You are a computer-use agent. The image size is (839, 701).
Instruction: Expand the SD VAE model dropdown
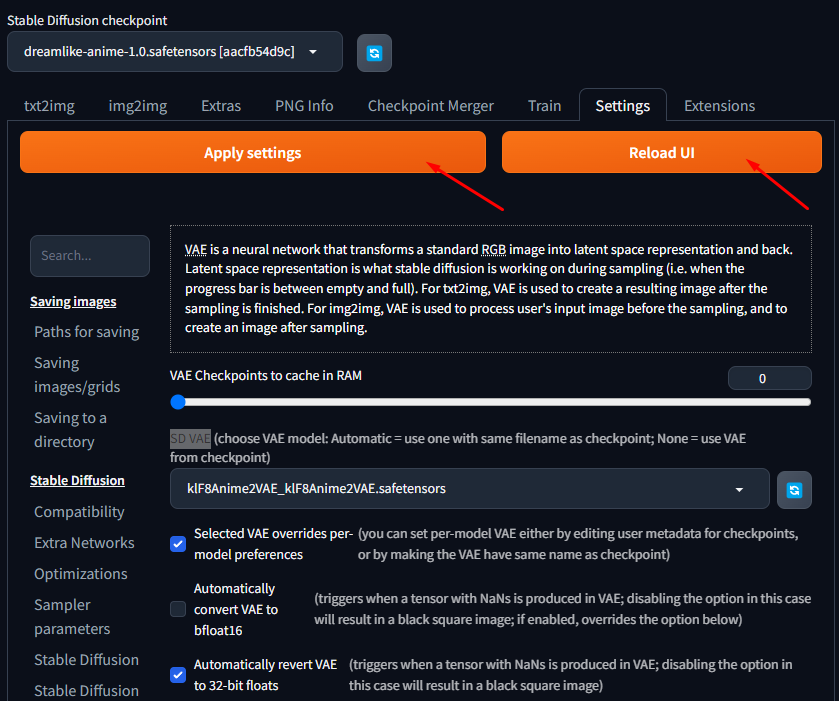470,489
